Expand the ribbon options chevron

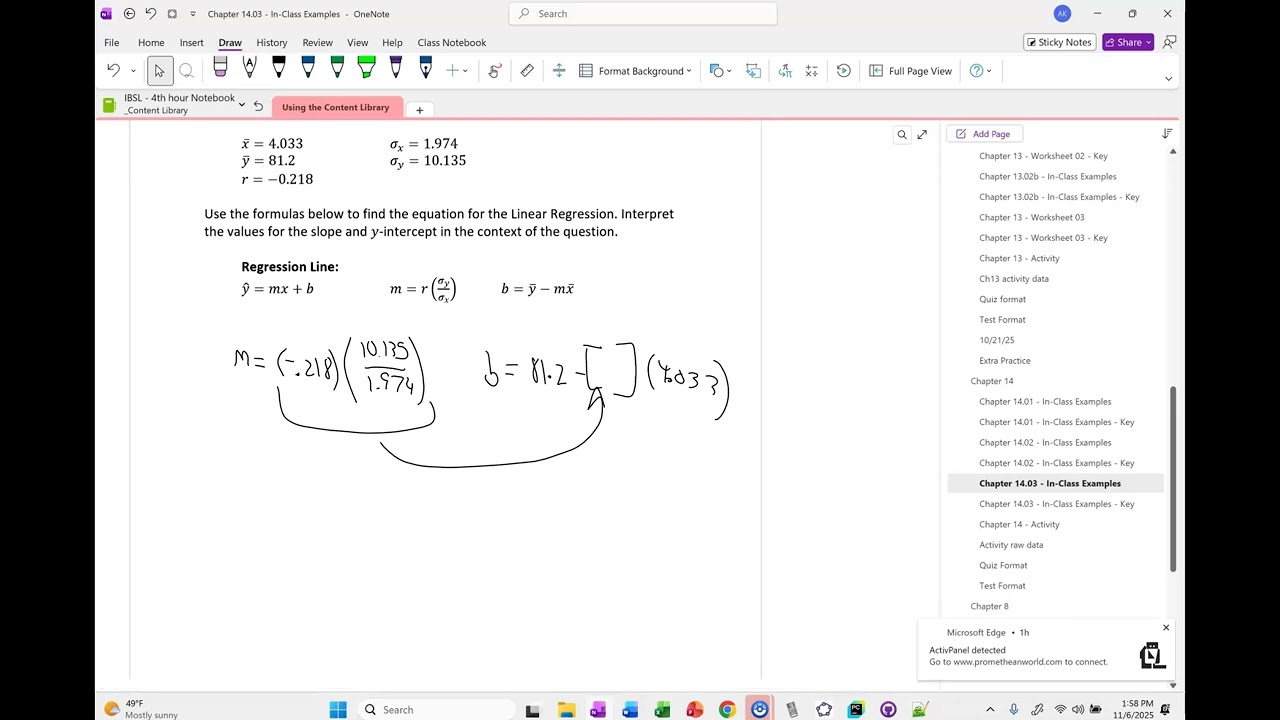pos(1168,79)
